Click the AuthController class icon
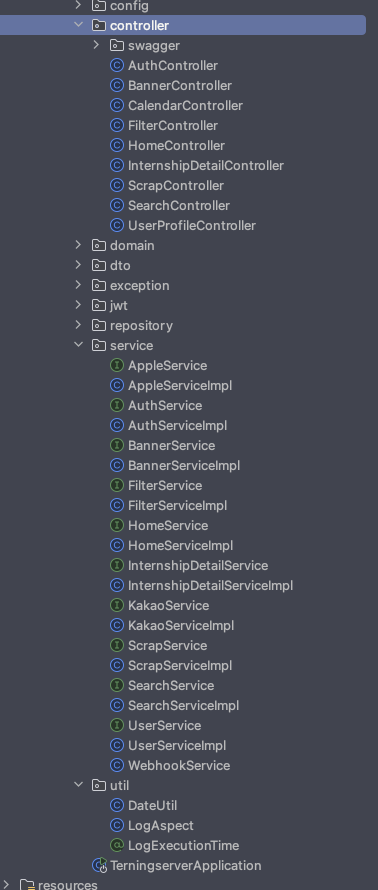This screenshot has width=378, height=890. pos(116,66)
